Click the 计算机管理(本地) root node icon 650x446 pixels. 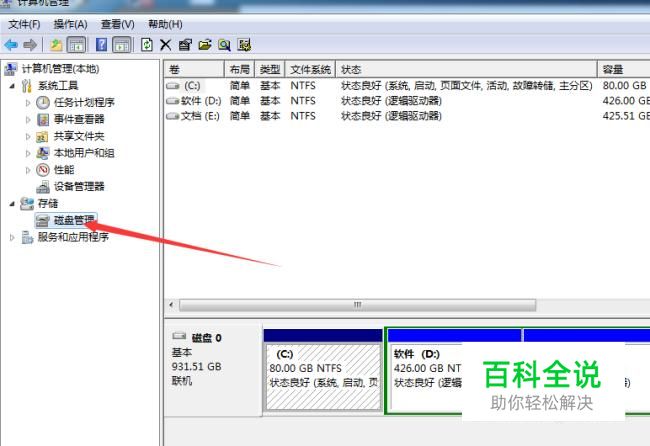pos(11,69)
